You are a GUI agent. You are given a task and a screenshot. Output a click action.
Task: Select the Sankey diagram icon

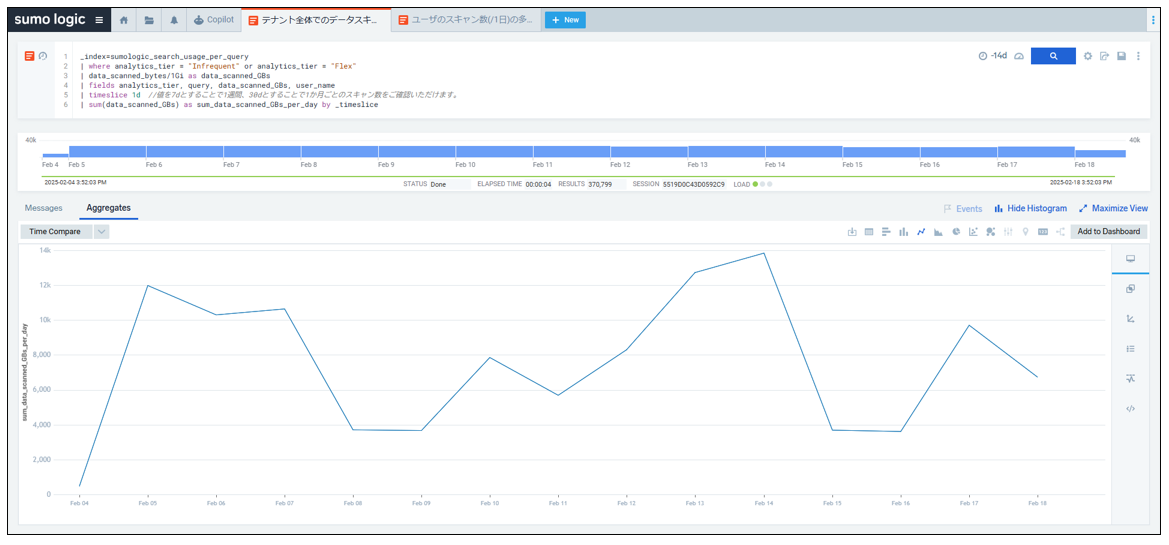coord(1060,232)
